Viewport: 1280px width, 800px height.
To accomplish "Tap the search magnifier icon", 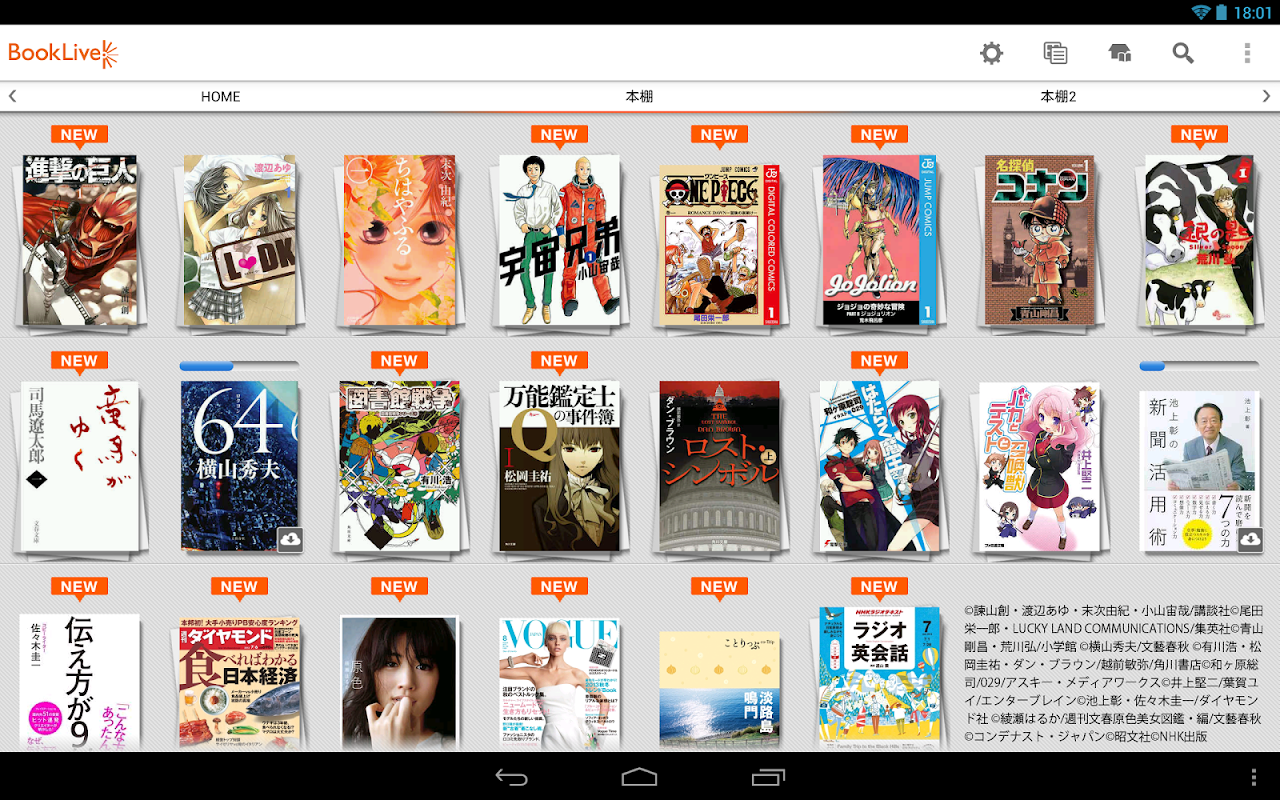I will pyautogui.click(x=1183, y=53).
